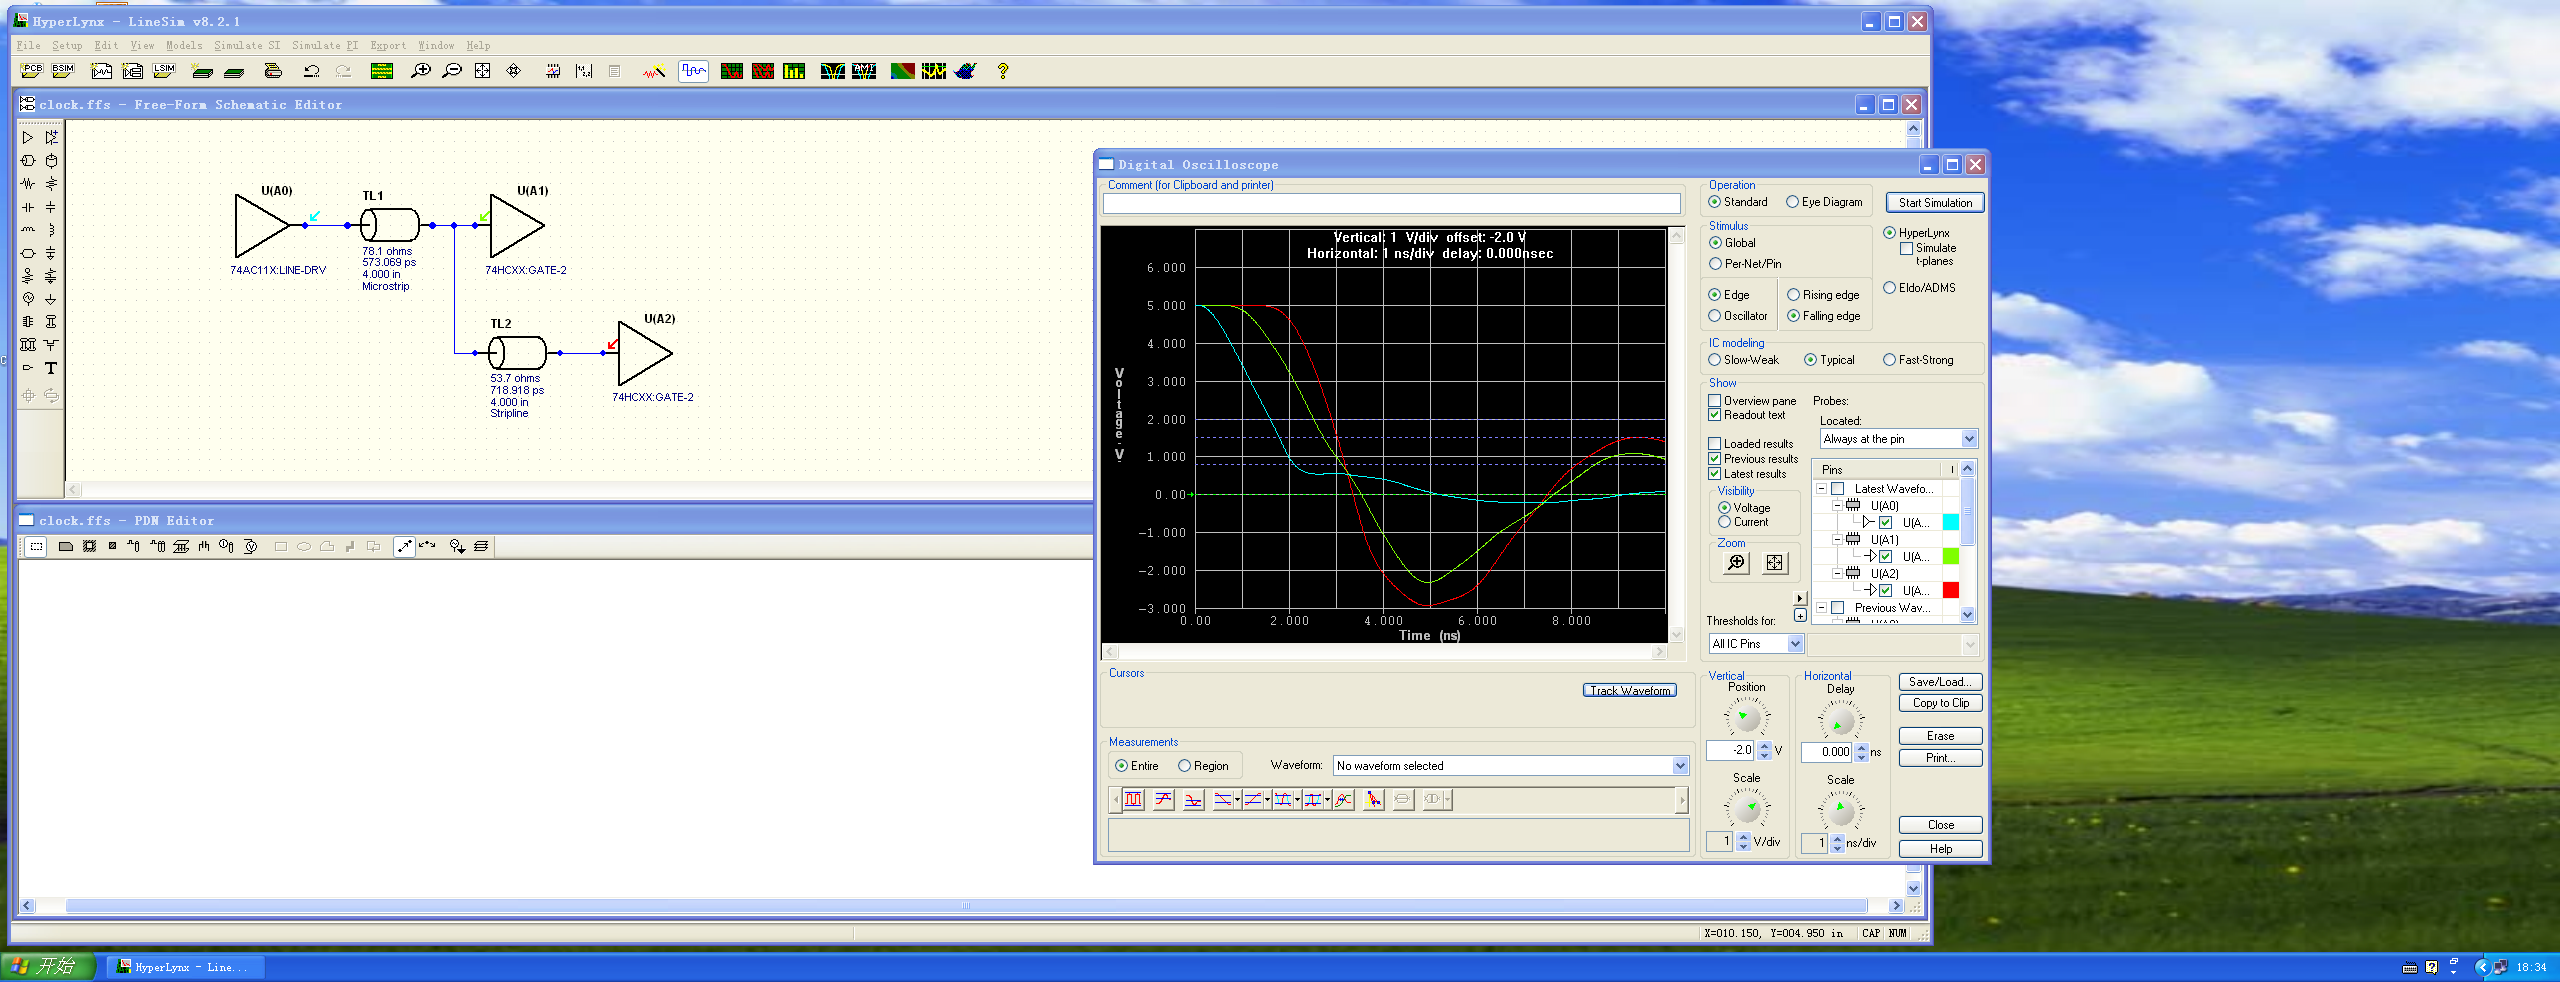Select the text 'T' tool in schematic palette

pos(51,368)
